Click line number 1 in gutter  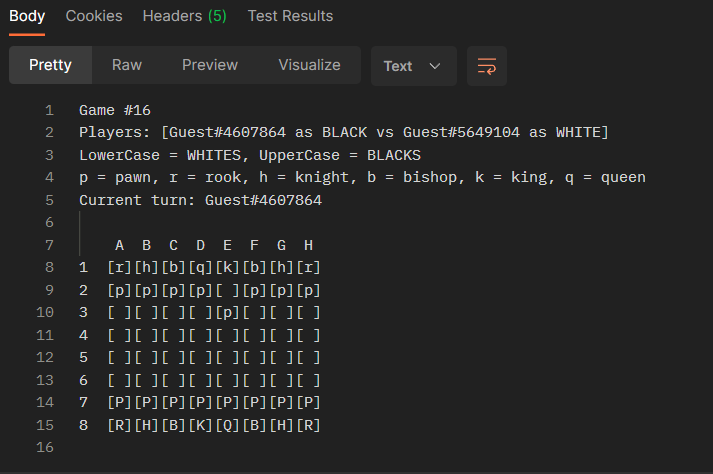tap(49, 110)
